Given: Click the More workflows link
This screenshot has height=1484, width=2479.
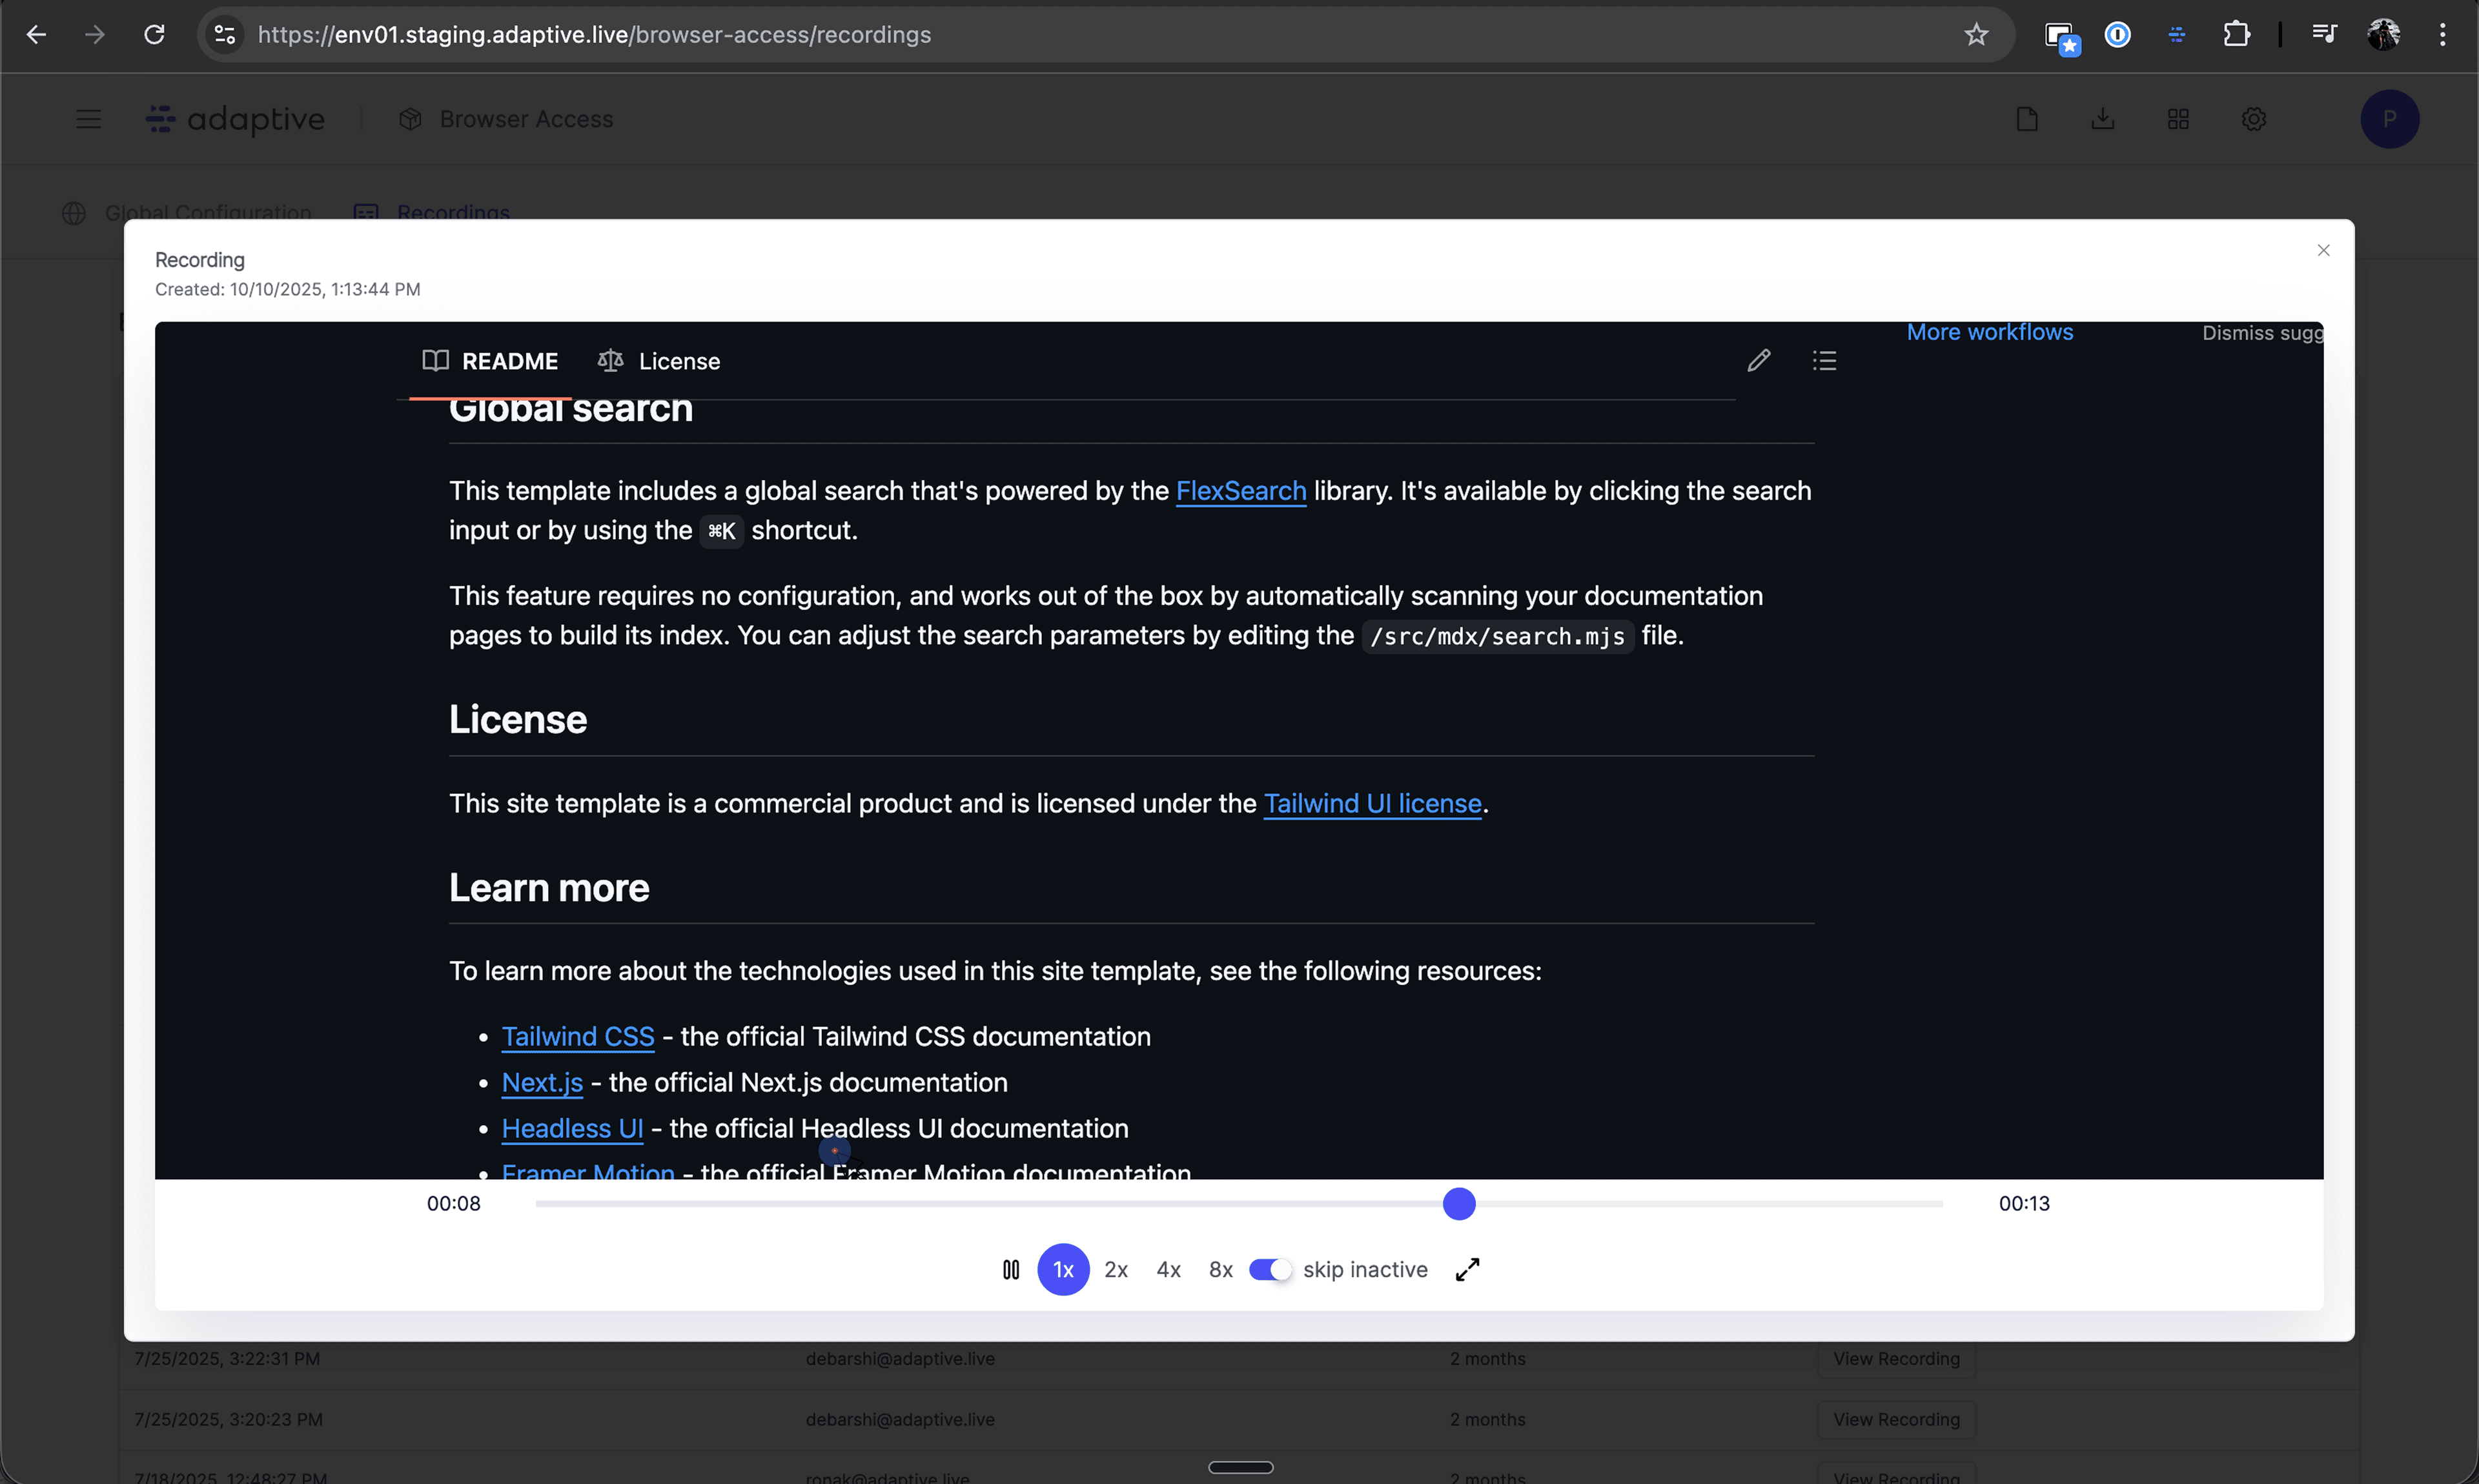Looking at the screenshot, I should pos(1990,333).
